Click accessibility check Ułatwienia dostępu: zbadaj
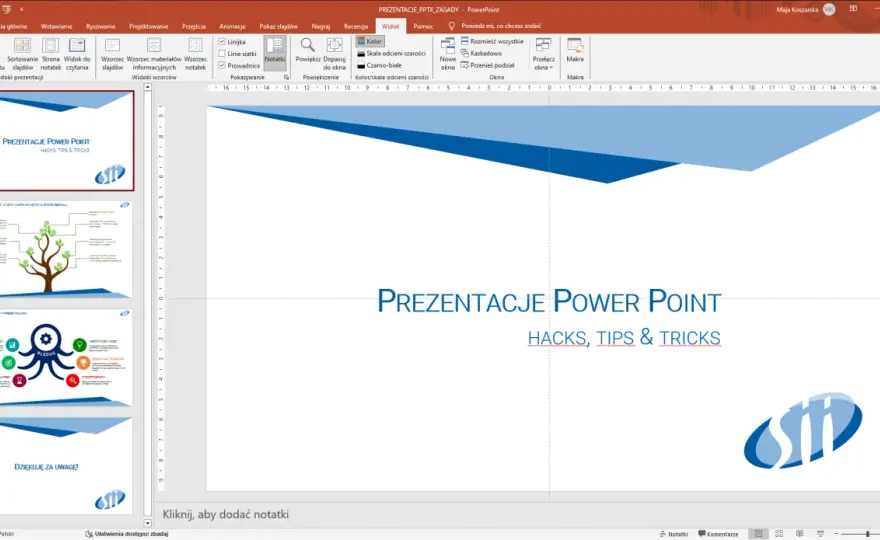 coord(127,534)
